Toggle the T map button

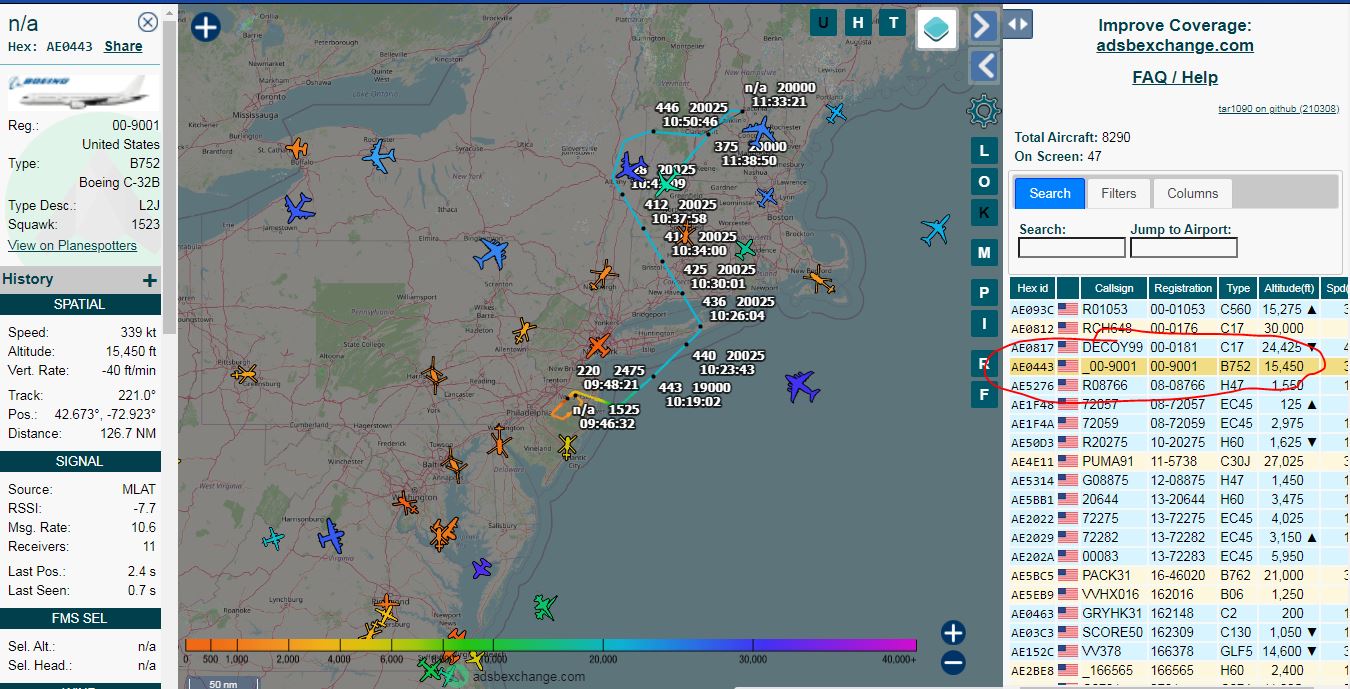(x=893, y=23)
